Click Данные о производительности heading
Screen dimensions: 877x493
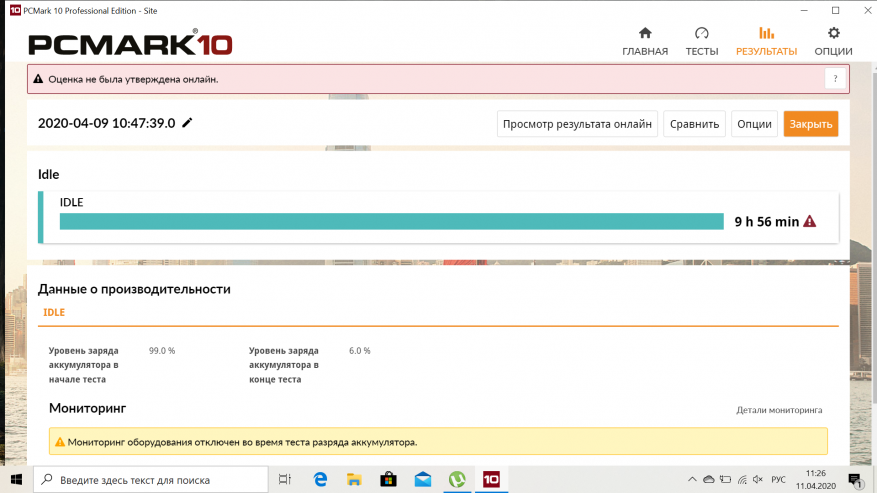click(134, 289)
